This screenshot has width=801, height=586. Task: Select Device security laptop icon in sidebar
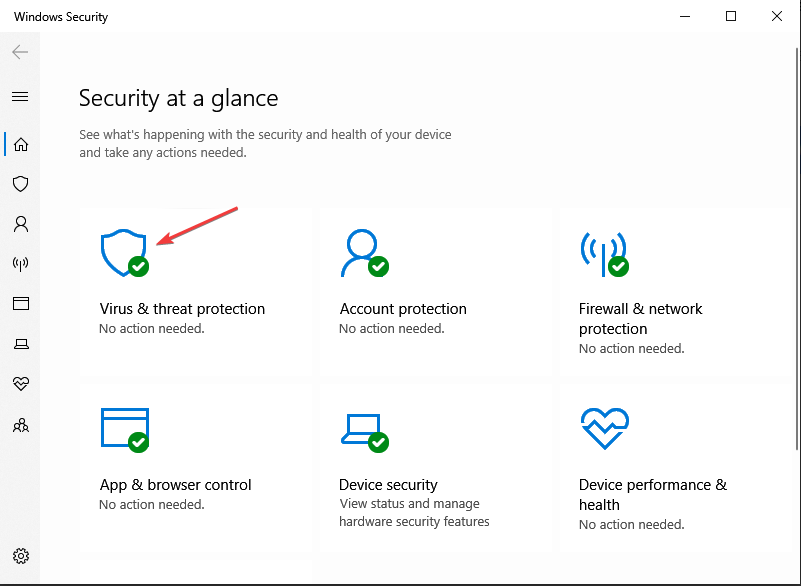click(x=20, y=344)
